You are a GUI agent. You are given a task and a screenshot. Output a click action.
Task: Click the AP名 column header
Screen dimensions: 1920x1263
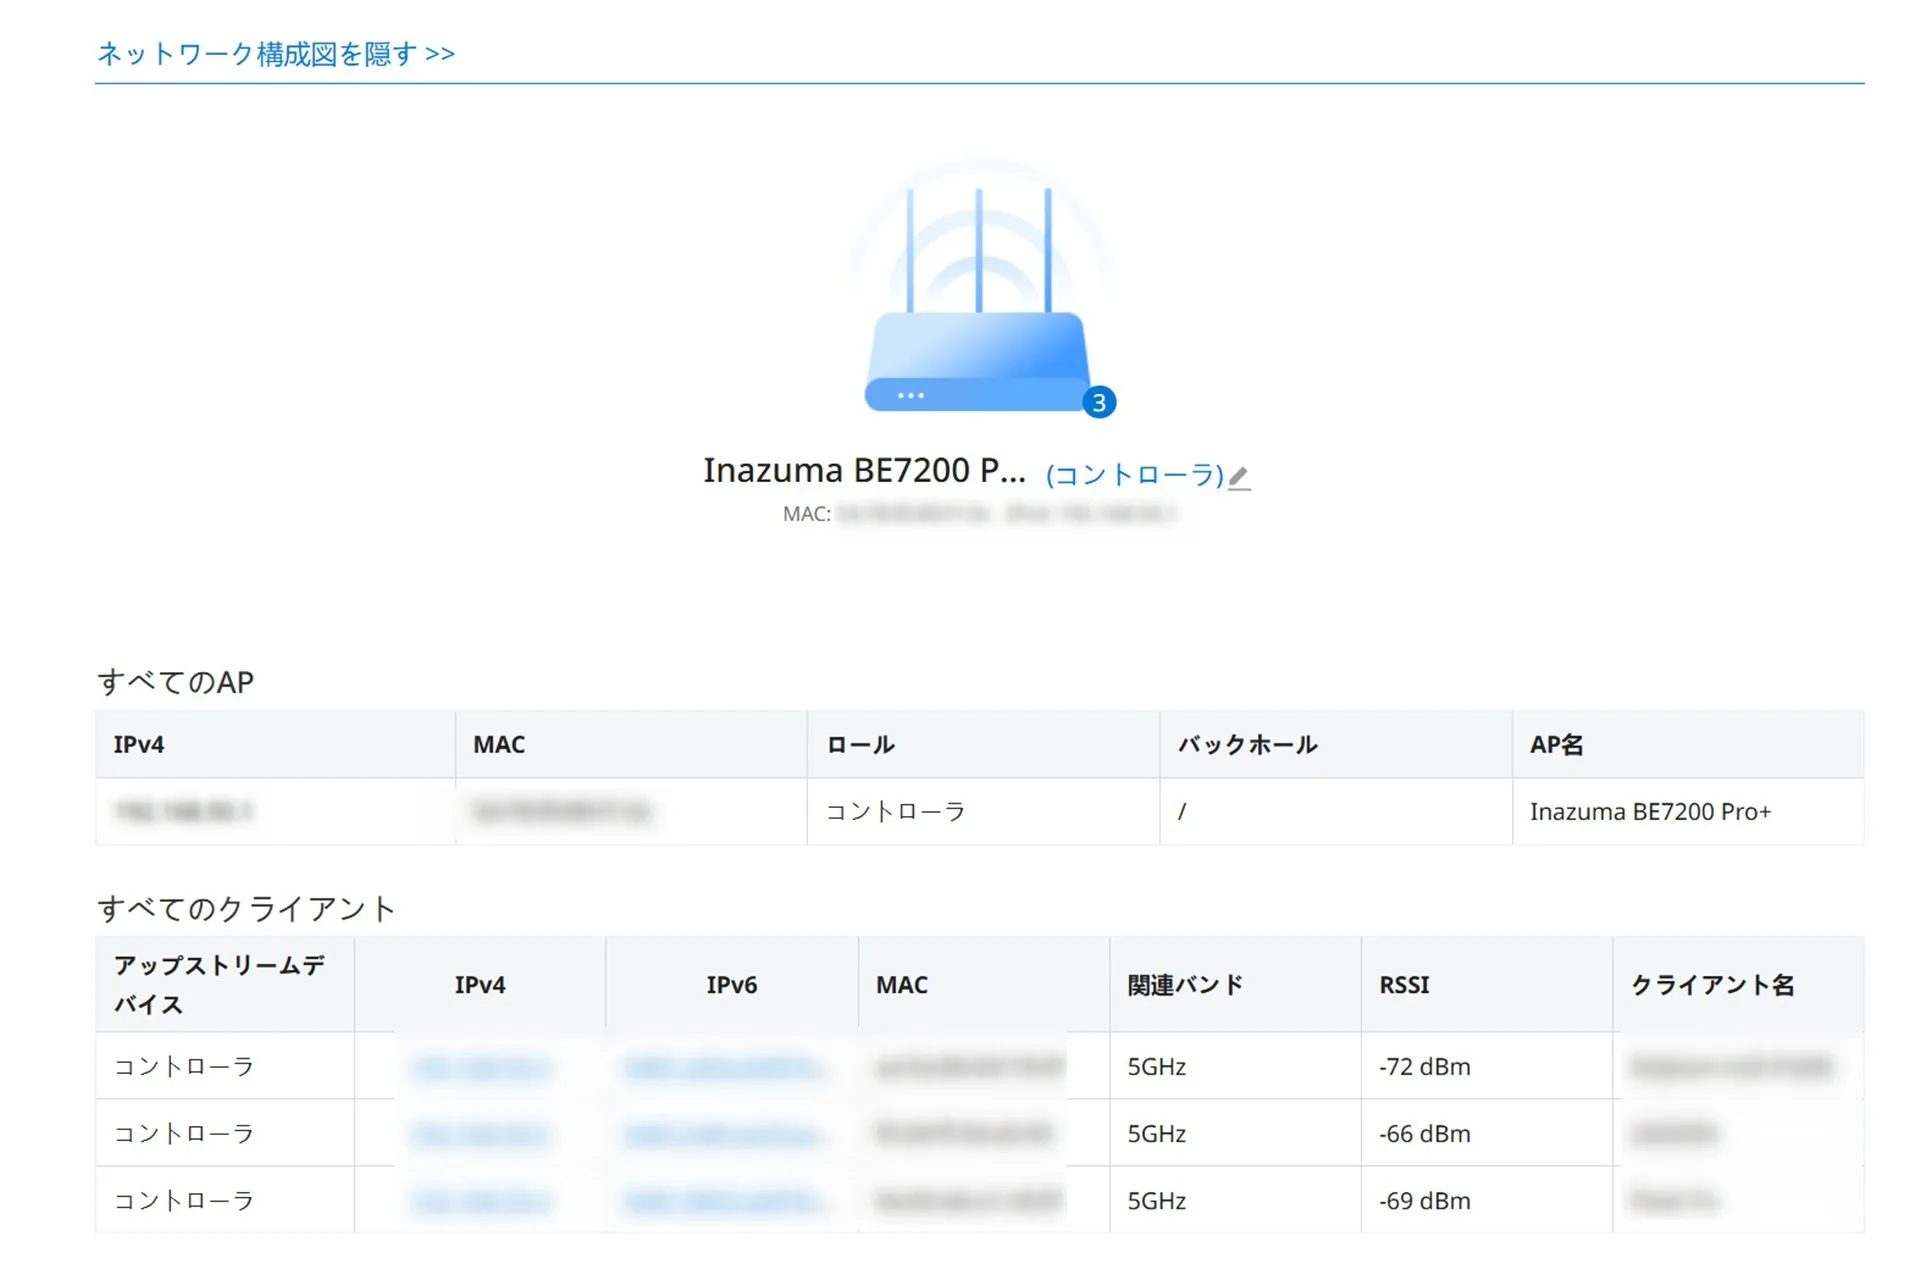pyautogui.click(x=1556, y=745)
